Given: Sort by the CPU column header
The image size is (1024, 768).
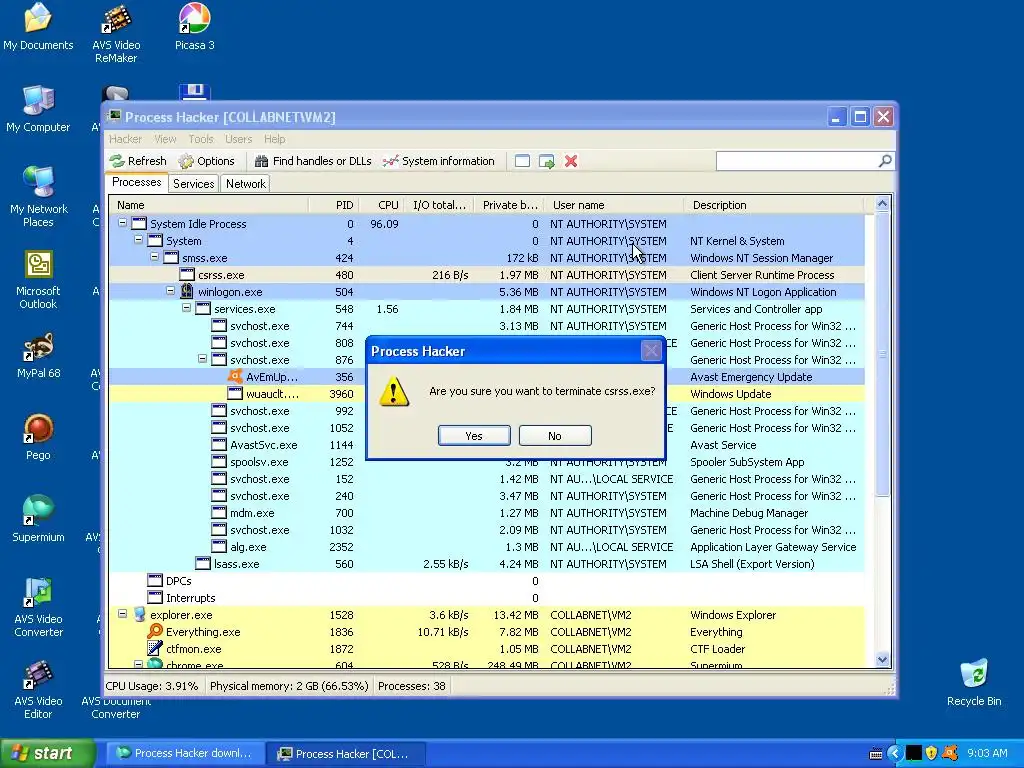Looking at the screenshot, I should 381,205.
